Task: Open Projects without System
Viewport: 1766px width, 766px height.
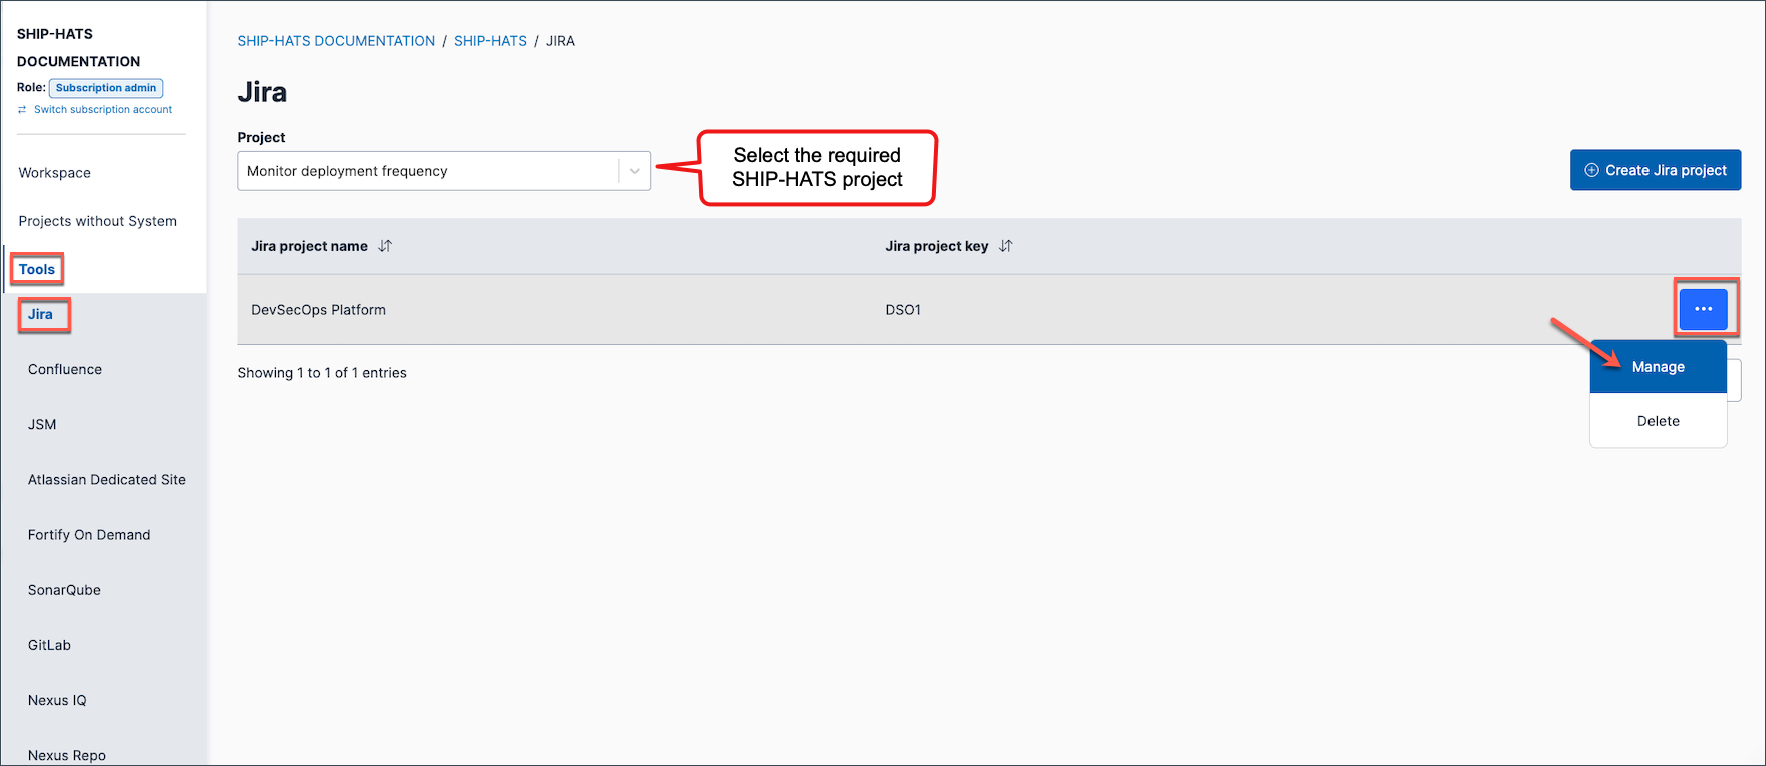Action: click(98, 221)
